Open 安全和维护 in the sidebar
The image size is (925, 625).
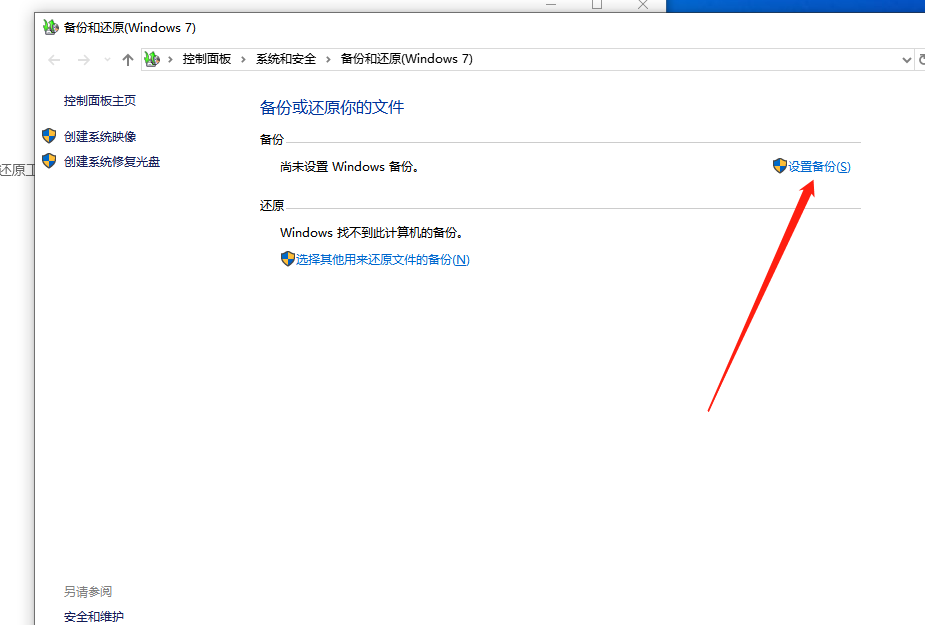[93, 617]
